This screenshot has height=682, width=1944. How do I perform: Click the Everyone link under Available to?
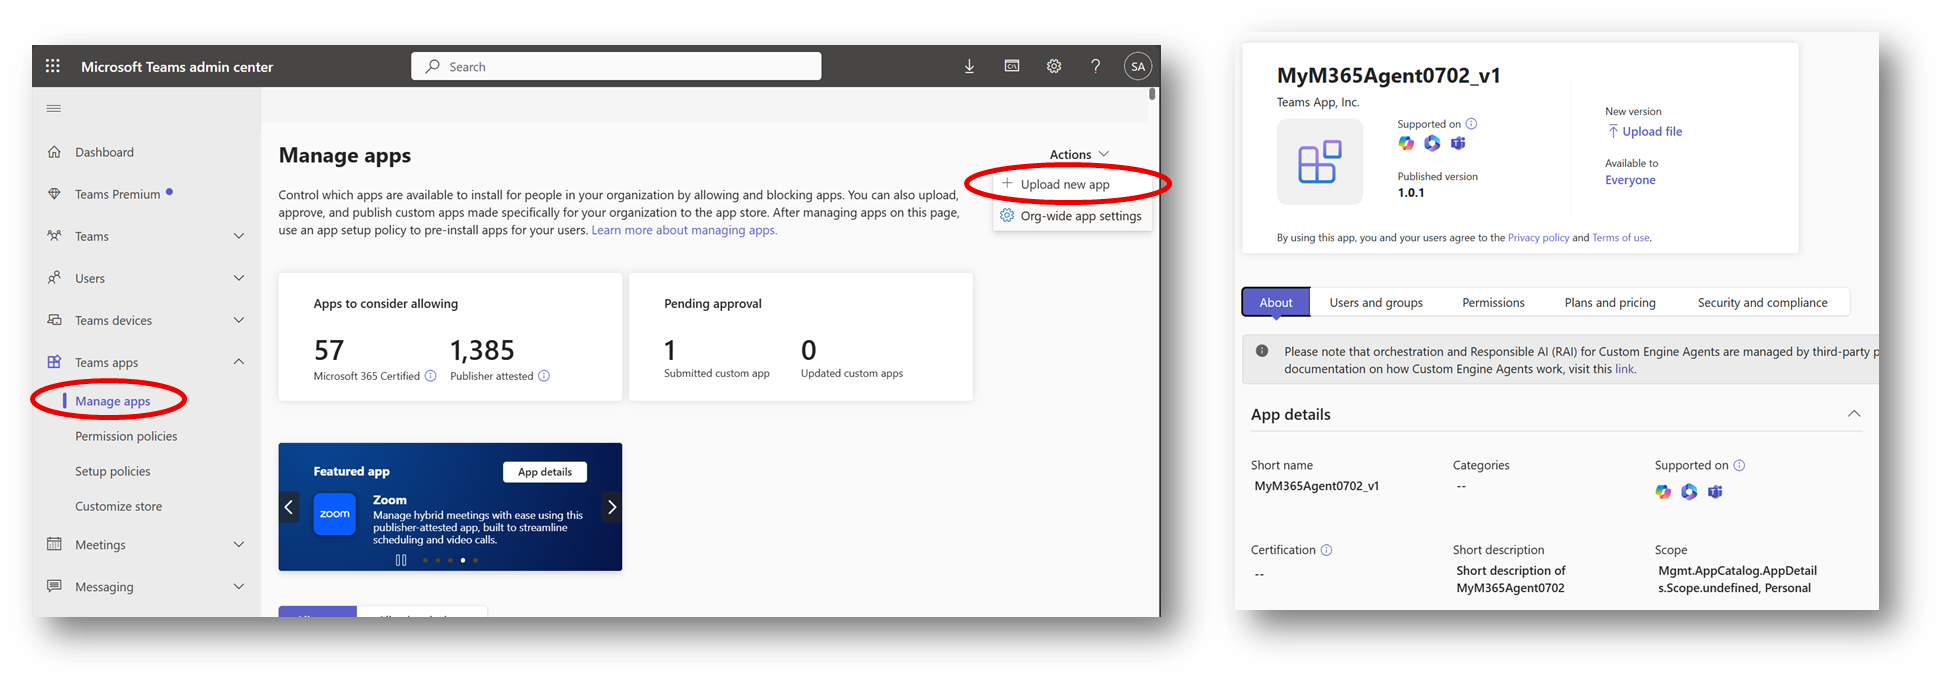(x=1630, y=180)
